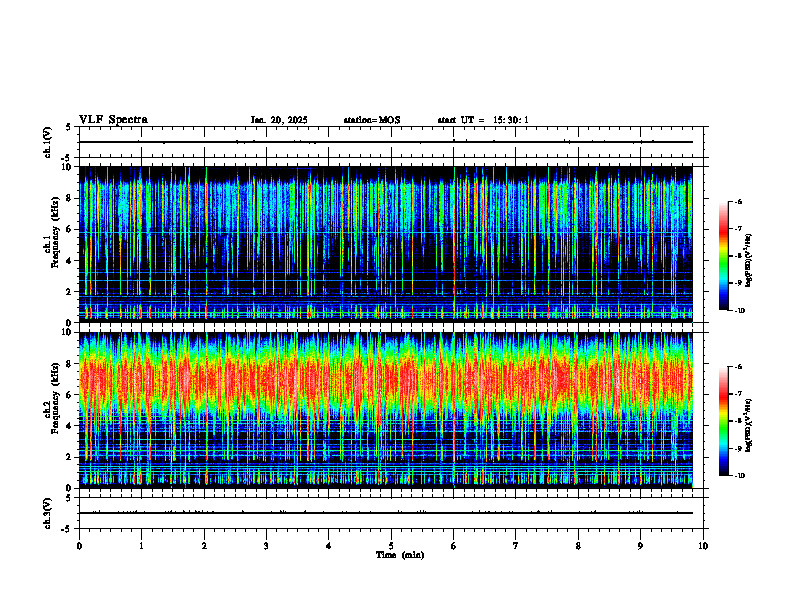Viewport: 792px width, 612px height.
Task: Click the "4" frequency tick of ch.1 panel
Action: point(70,261)
